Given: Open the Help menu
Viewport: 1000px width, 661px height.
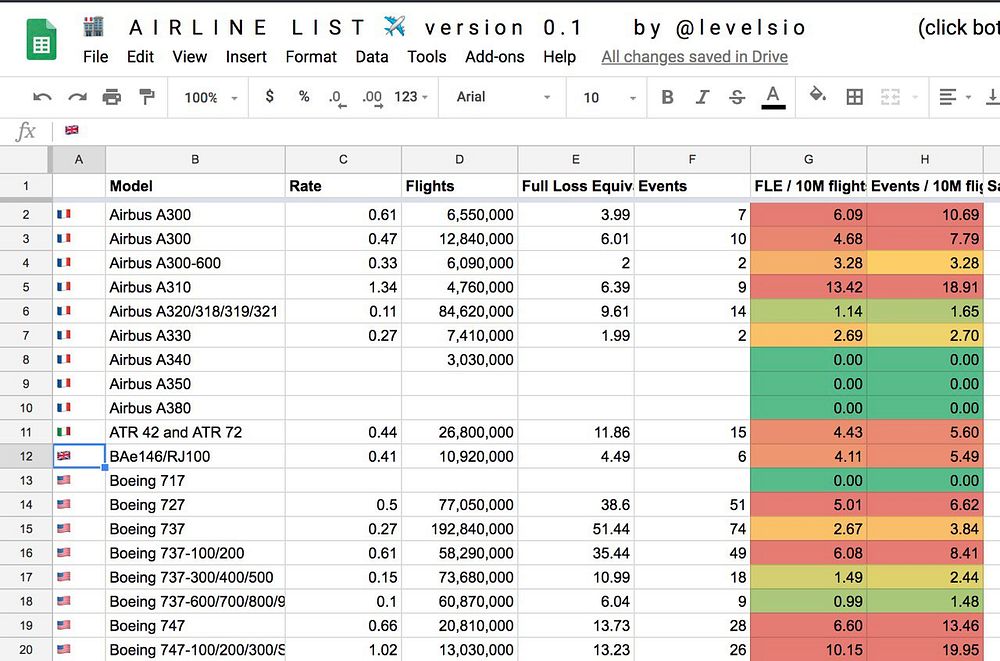Looking at the screenshot, I should 559,57.
